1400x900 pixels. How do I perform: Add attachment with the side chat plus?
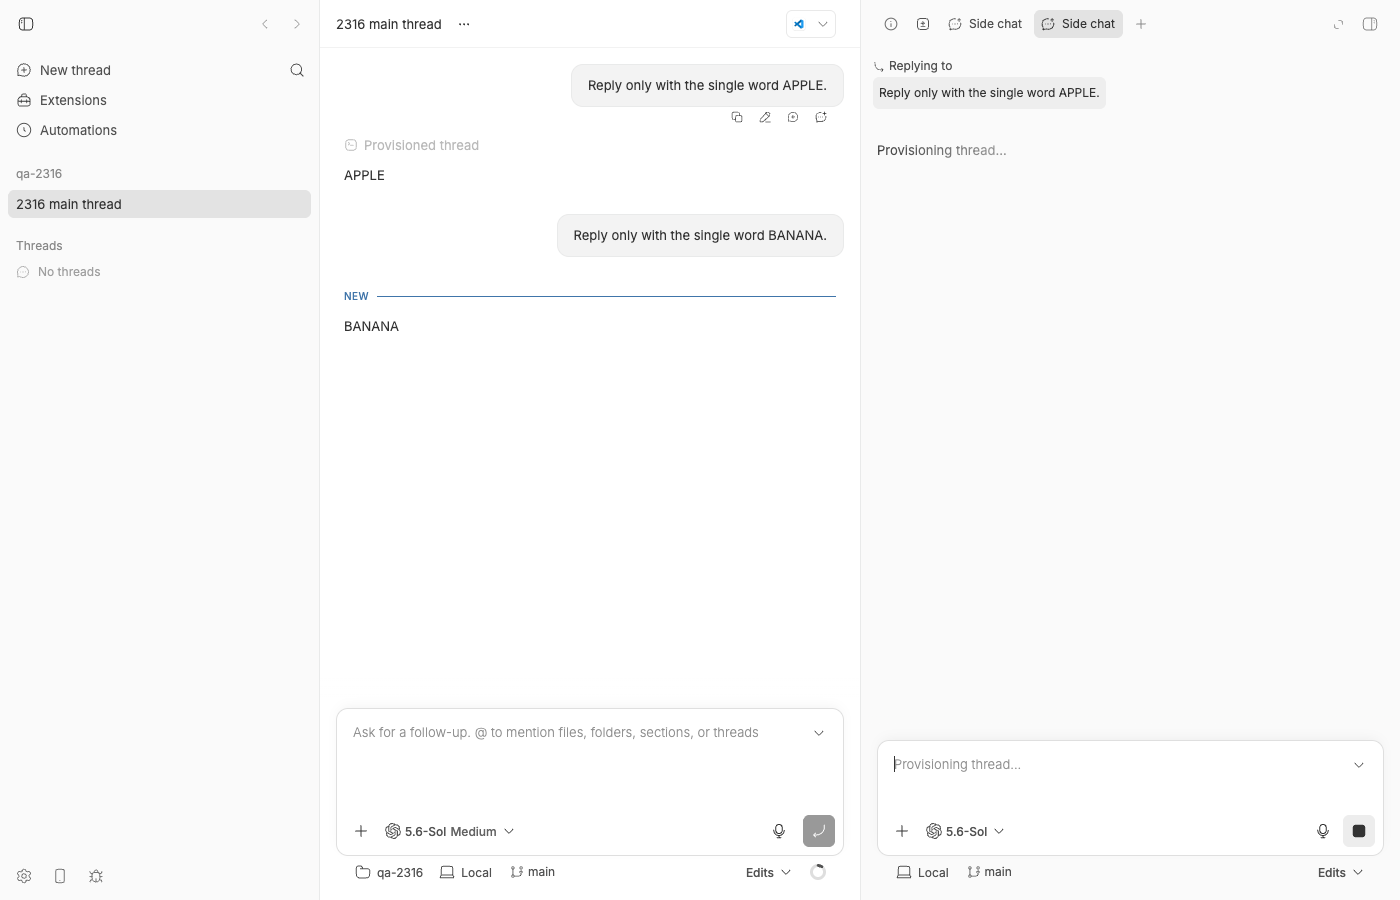902,831
